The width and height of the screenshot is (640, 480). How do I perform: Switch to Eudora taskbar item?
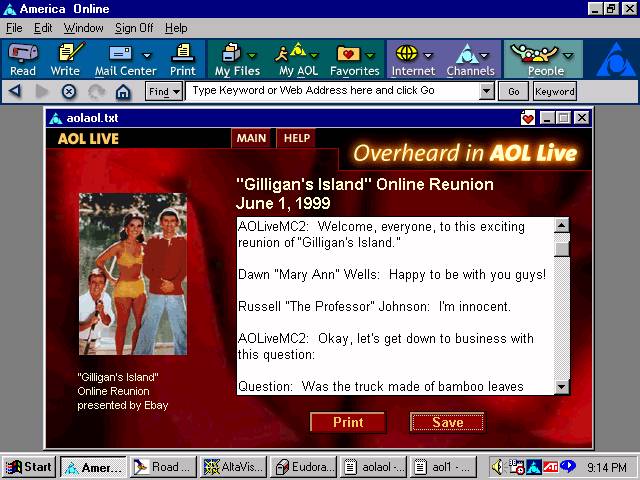coord(303,467)
